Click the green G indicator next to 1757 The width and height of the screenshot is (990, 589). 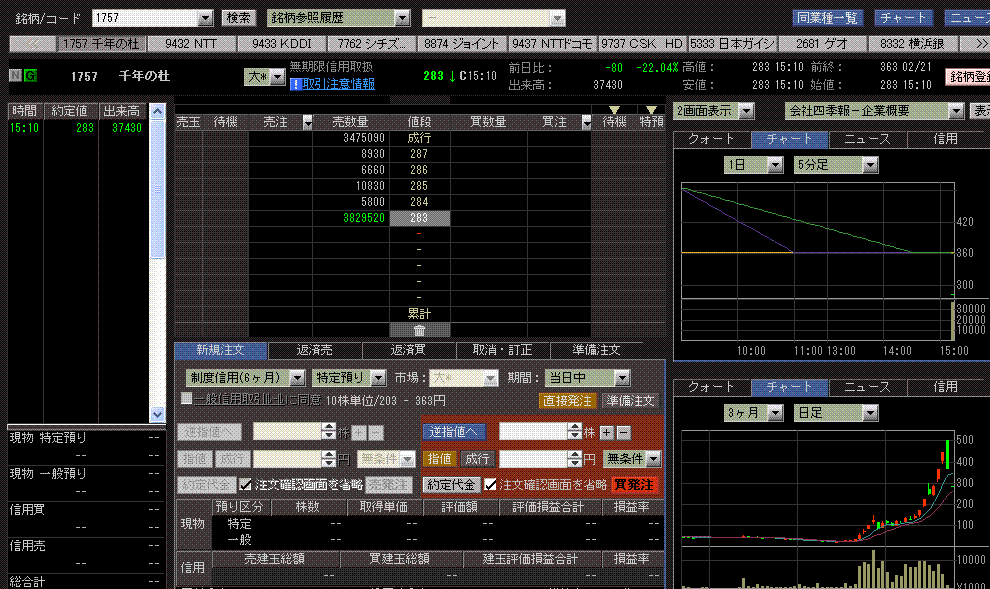coord(30,76)
